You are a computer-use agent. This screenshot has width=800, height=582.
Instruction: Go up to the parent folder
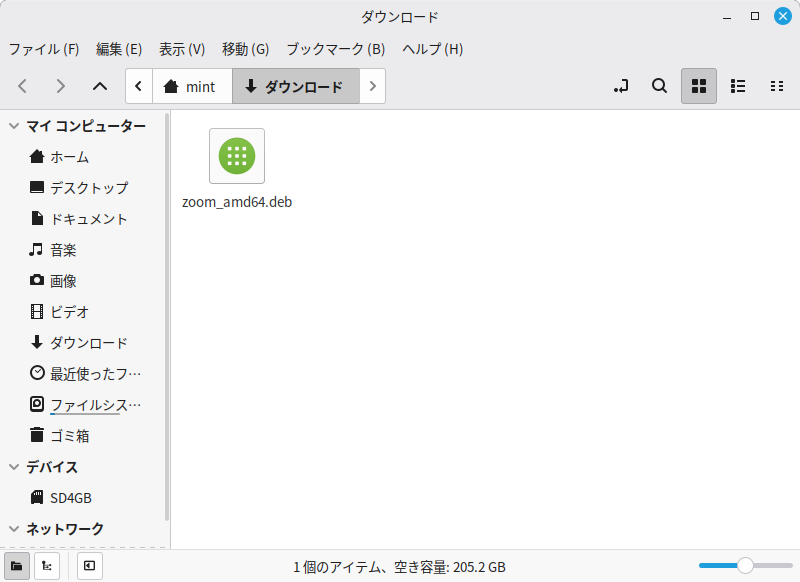tap(100, 86)
